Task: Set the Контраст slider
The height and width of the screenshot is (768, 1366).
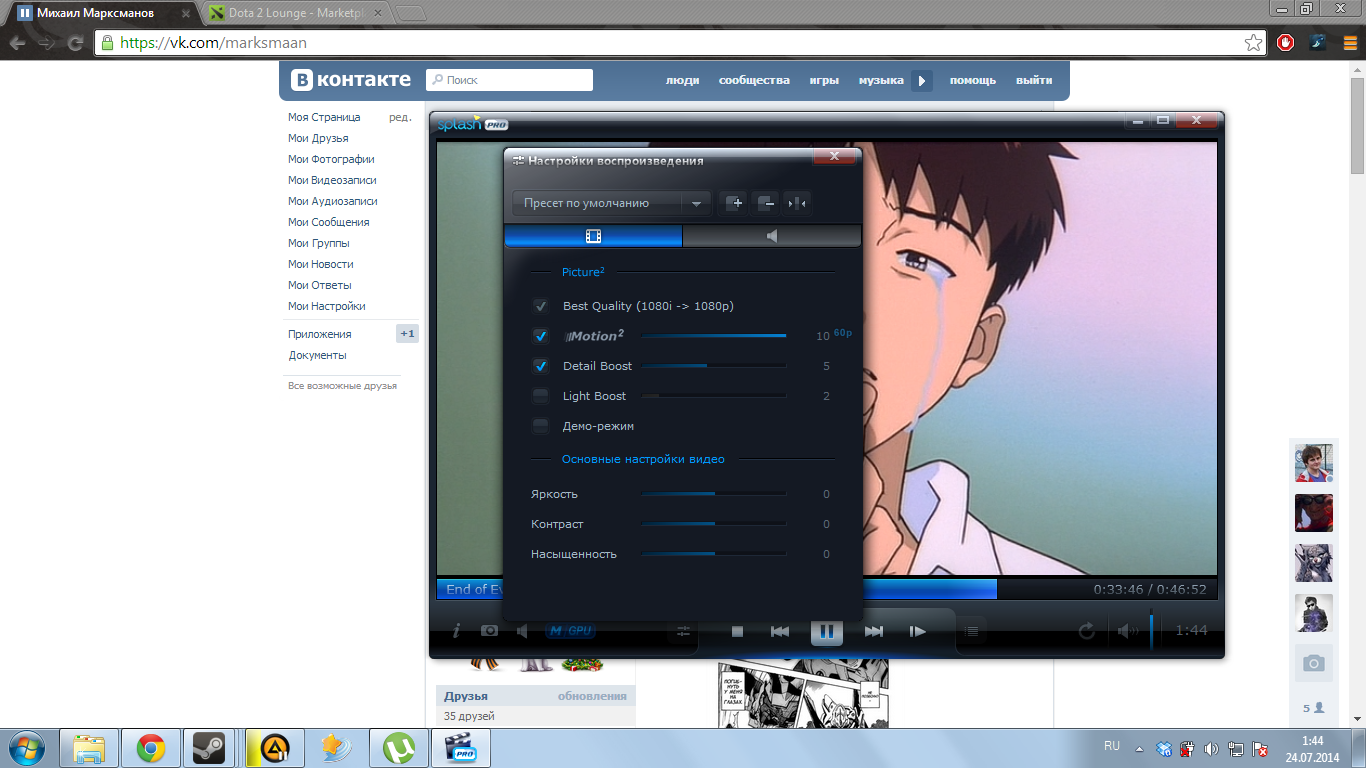Action: tap(713, 524)
